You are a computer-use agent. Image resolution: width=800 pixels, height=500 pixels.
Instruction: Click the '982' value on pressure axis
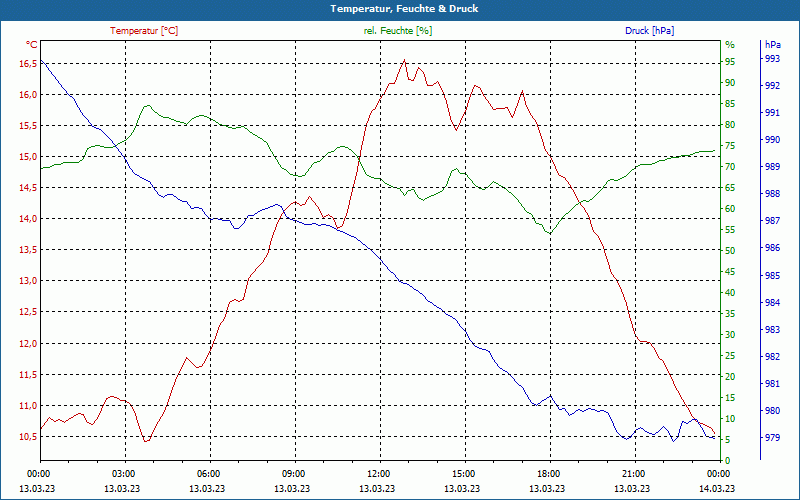(x=772, y=357)
